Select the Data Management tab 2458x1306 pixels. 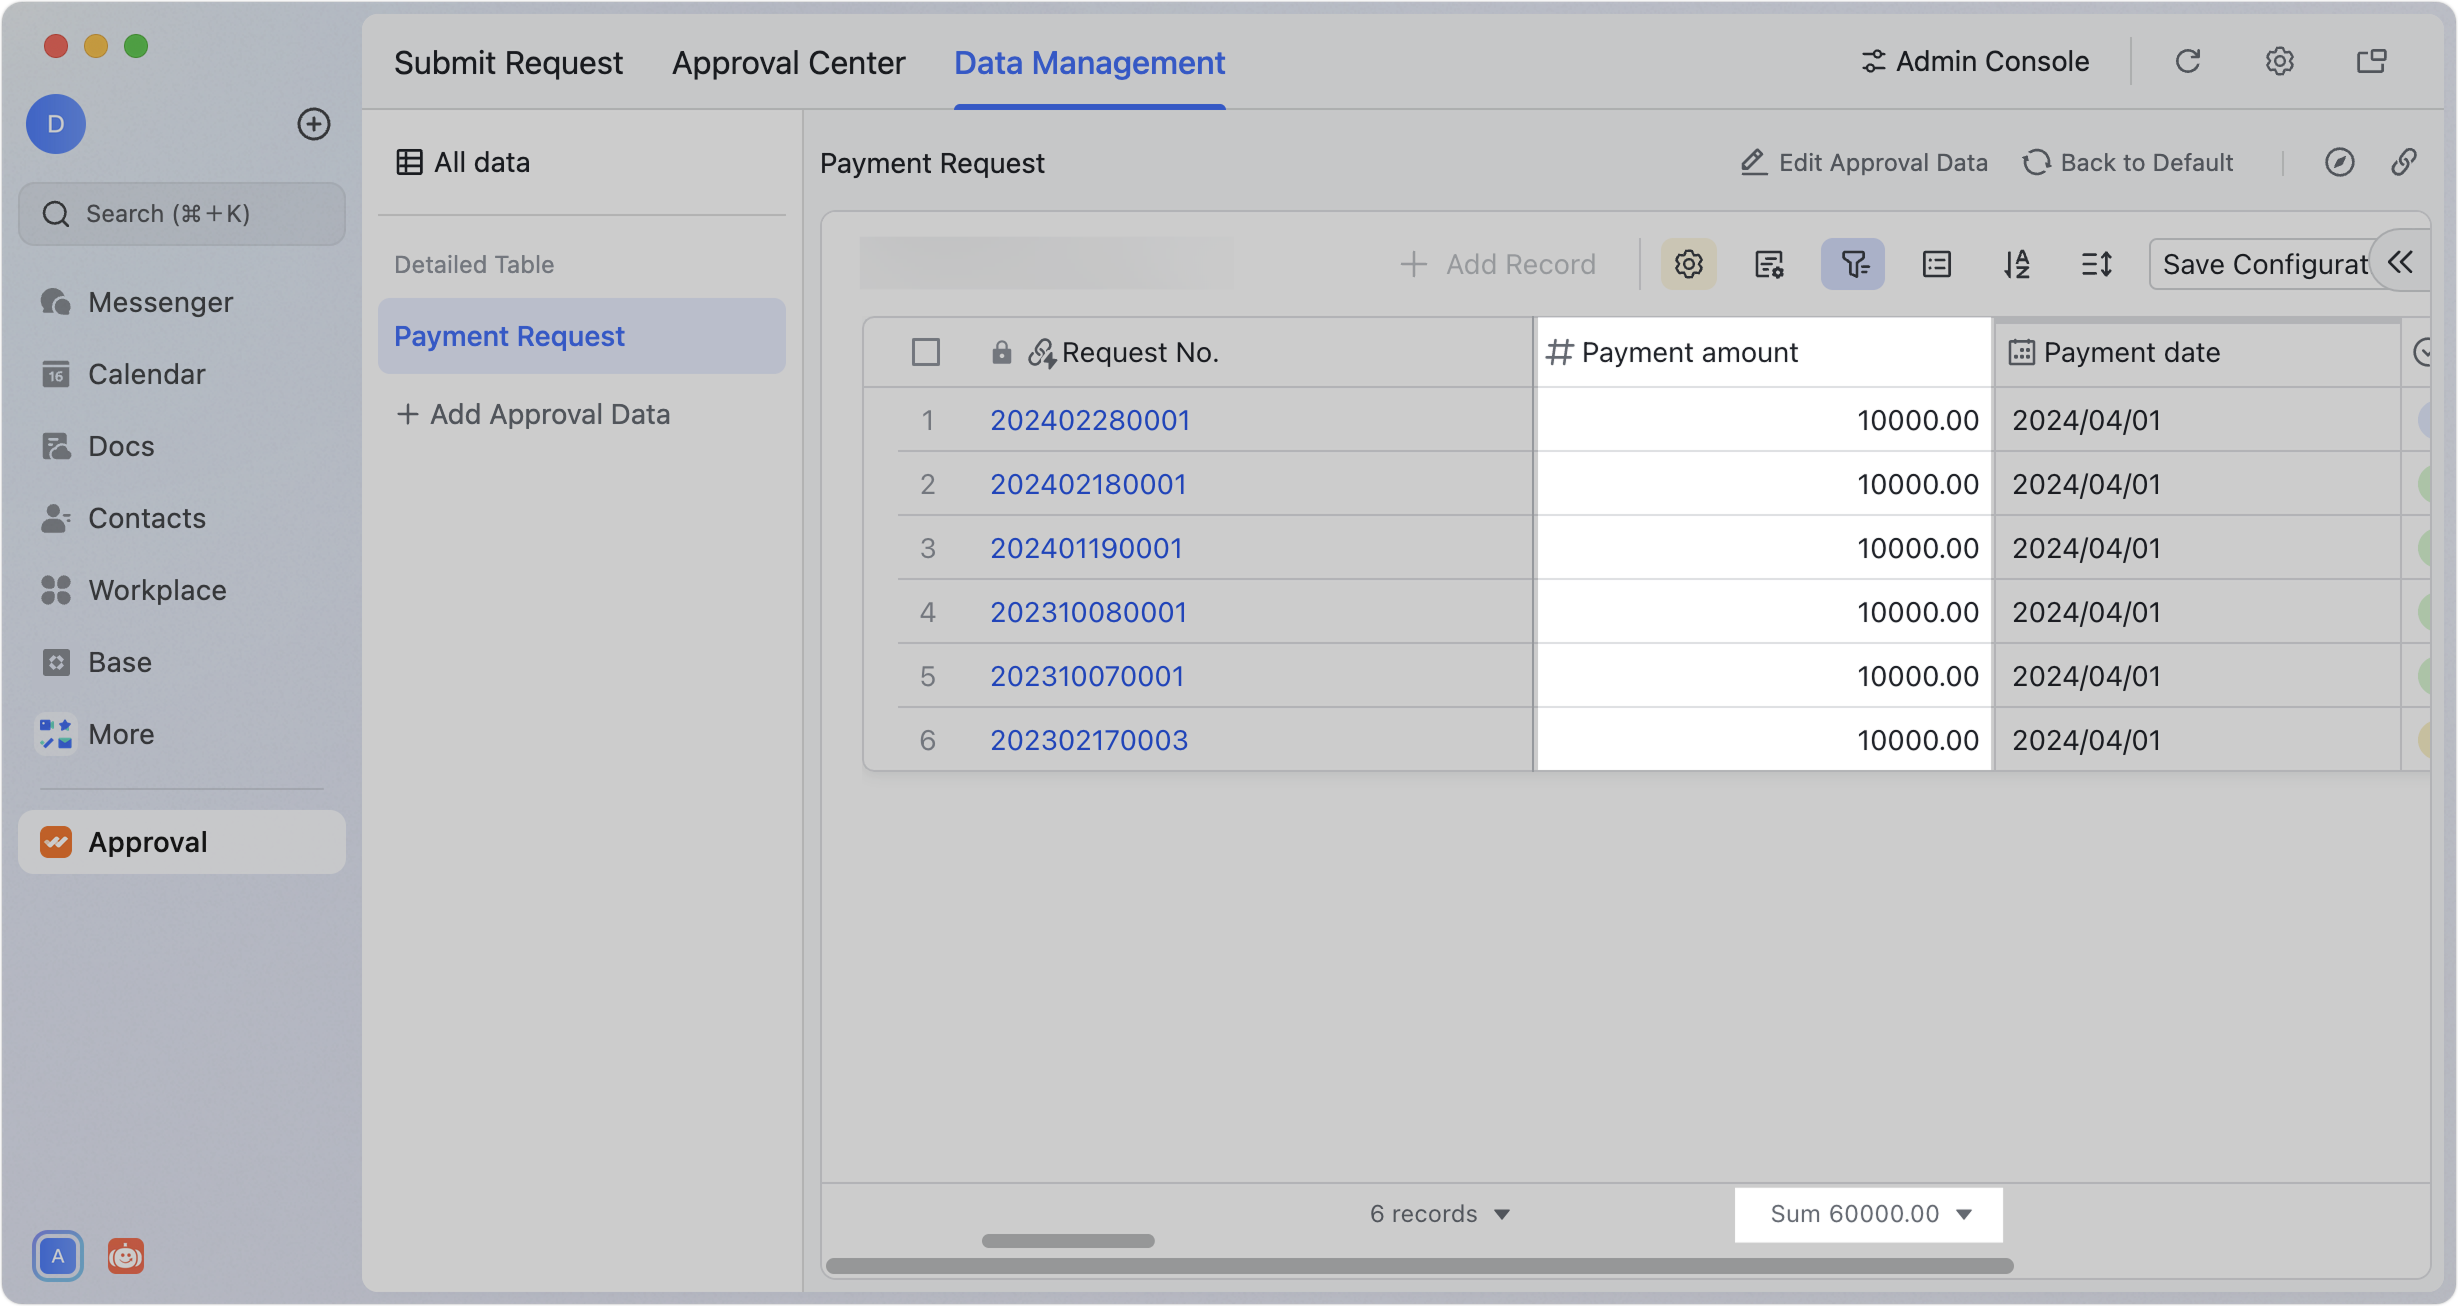pyautogui.click(x=1089, y=63)
